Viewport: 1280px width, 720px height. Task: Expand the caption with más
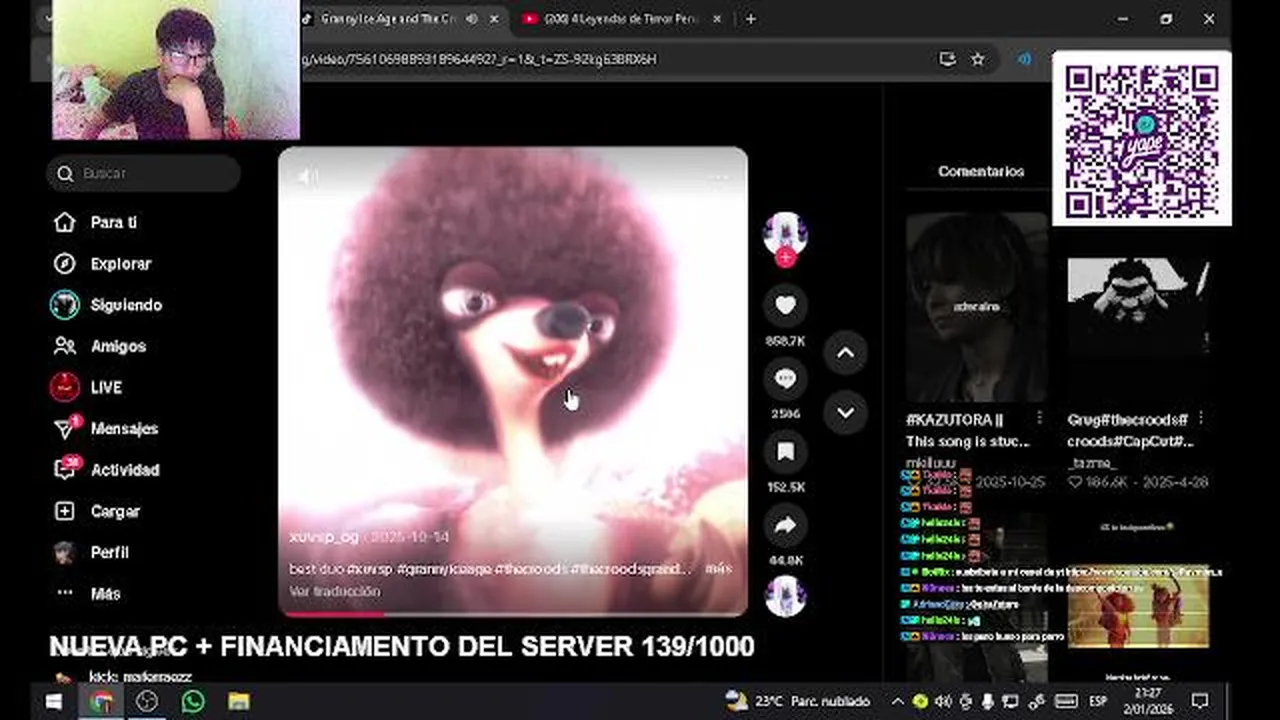pyautogui.click(x=718, y=568)
